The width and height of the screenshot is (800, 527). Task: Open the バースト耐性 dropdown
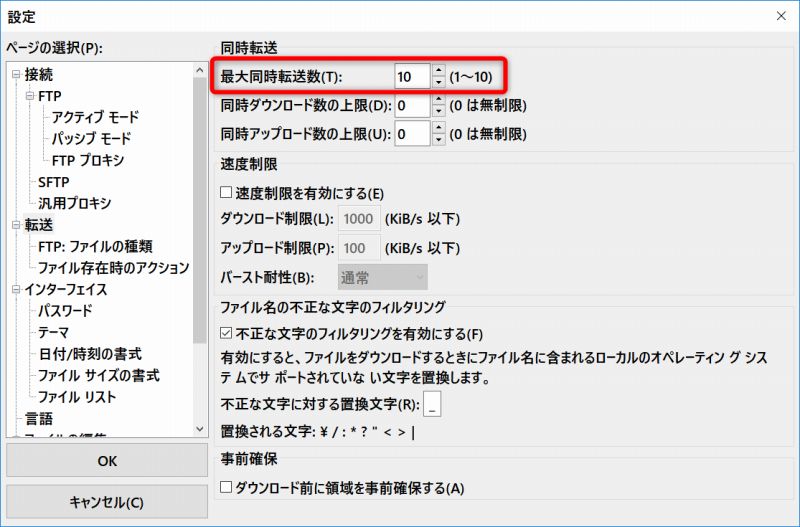tap(383, 277)
